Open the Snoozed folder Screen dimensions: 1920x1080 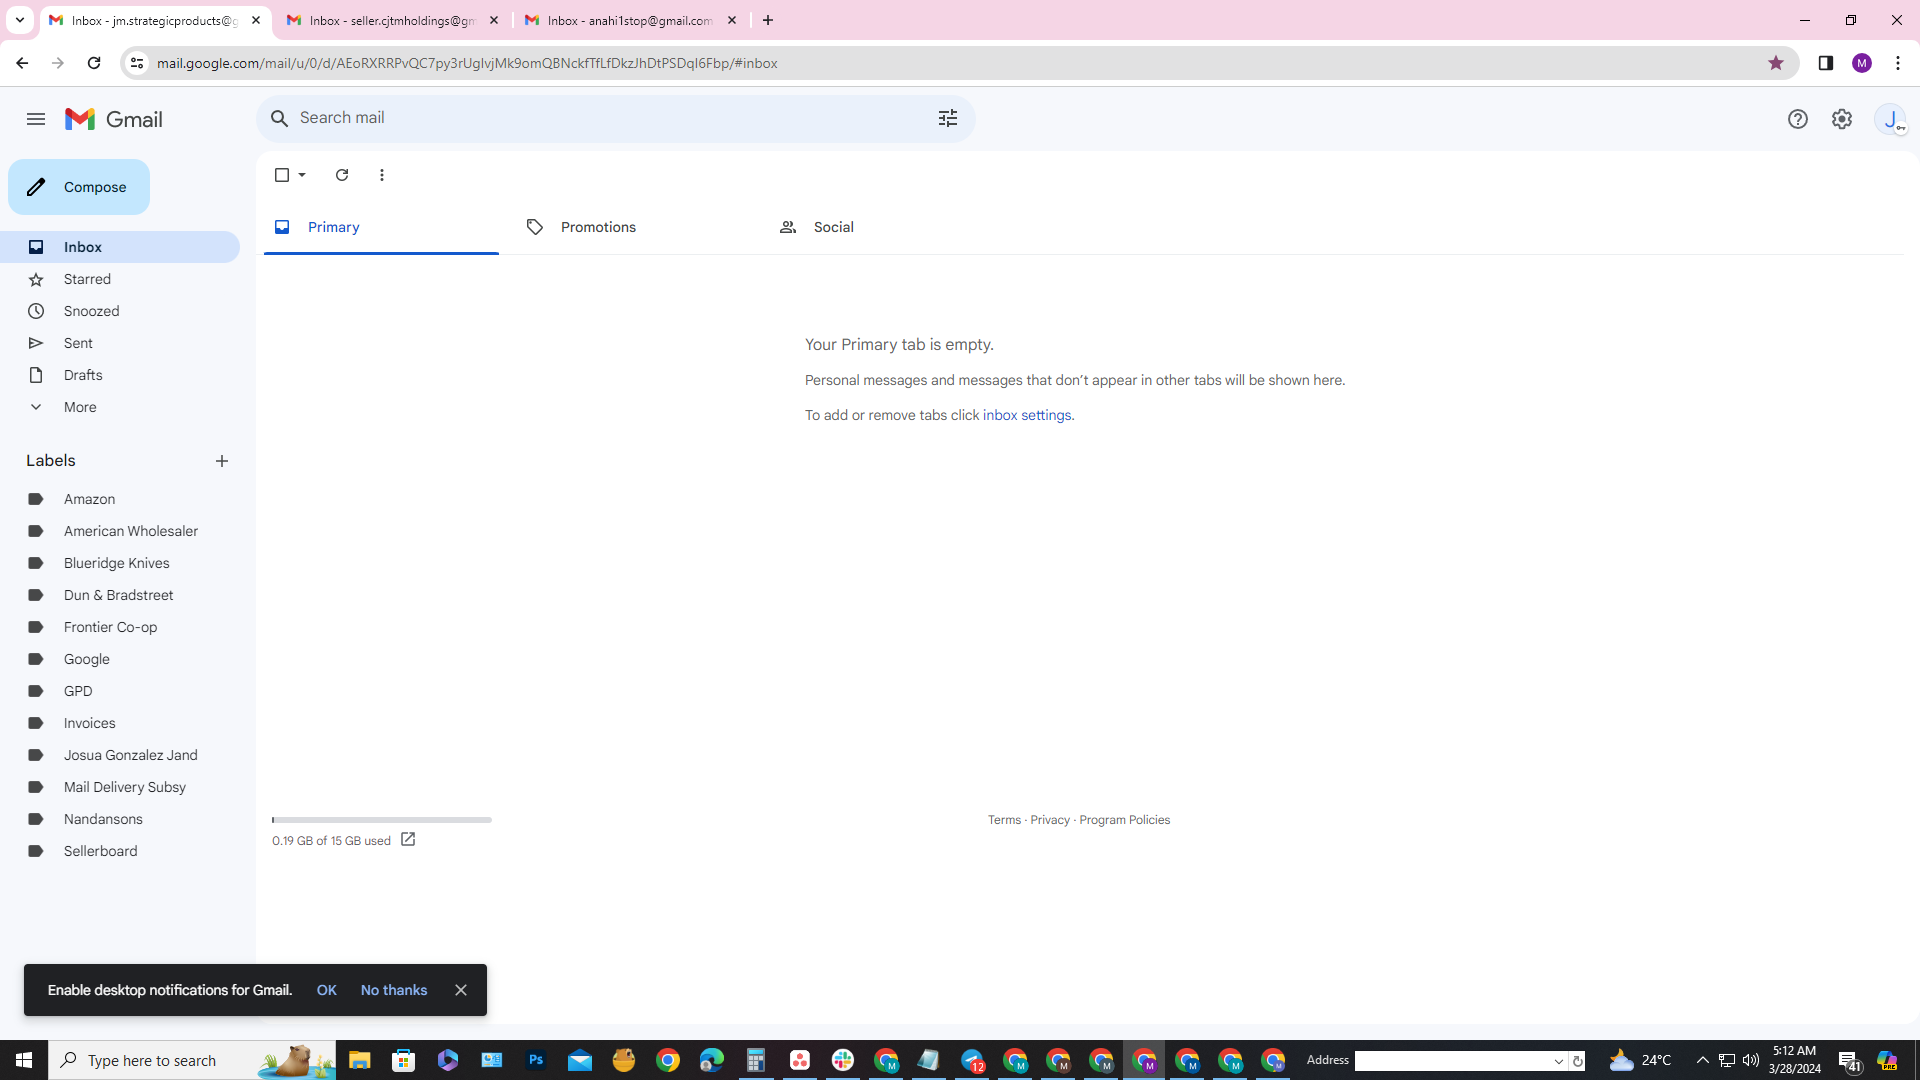tap(120, 311)
